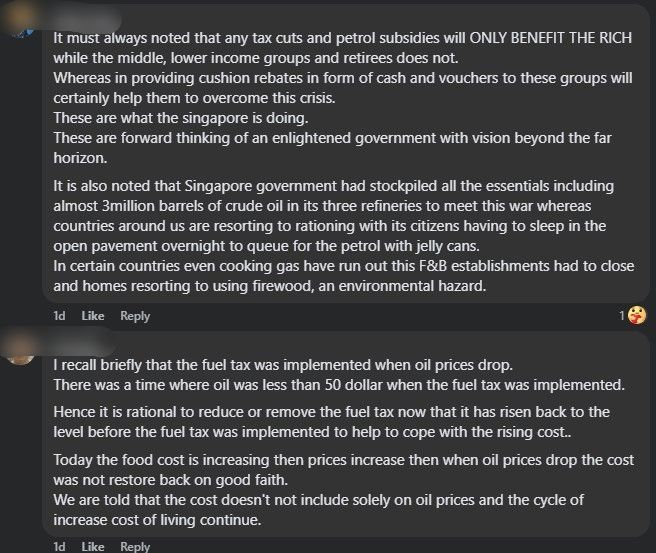The image size is (656, 553).
Task: Click the sentence about cooking gas running out
Action: [x=343, y=276]
